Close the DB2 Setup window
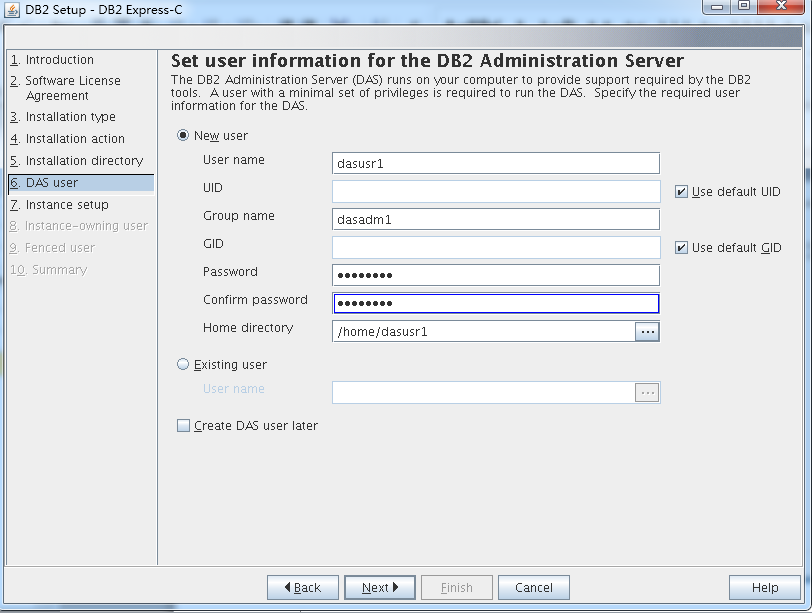812x613 pixels. (781, 6)
